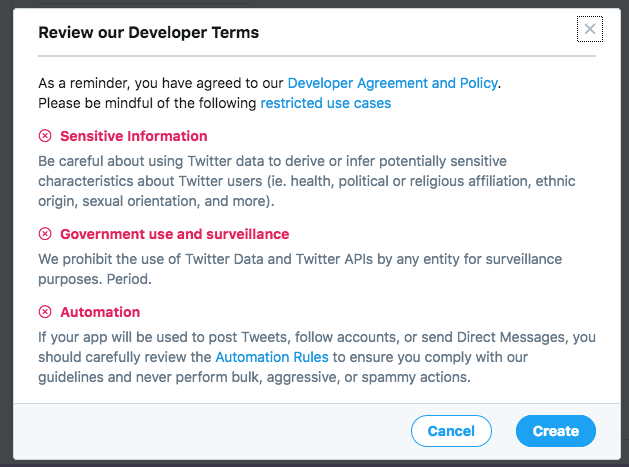Click the Review our Developer Terms title
629x467 pixels.
click(148, 32)
